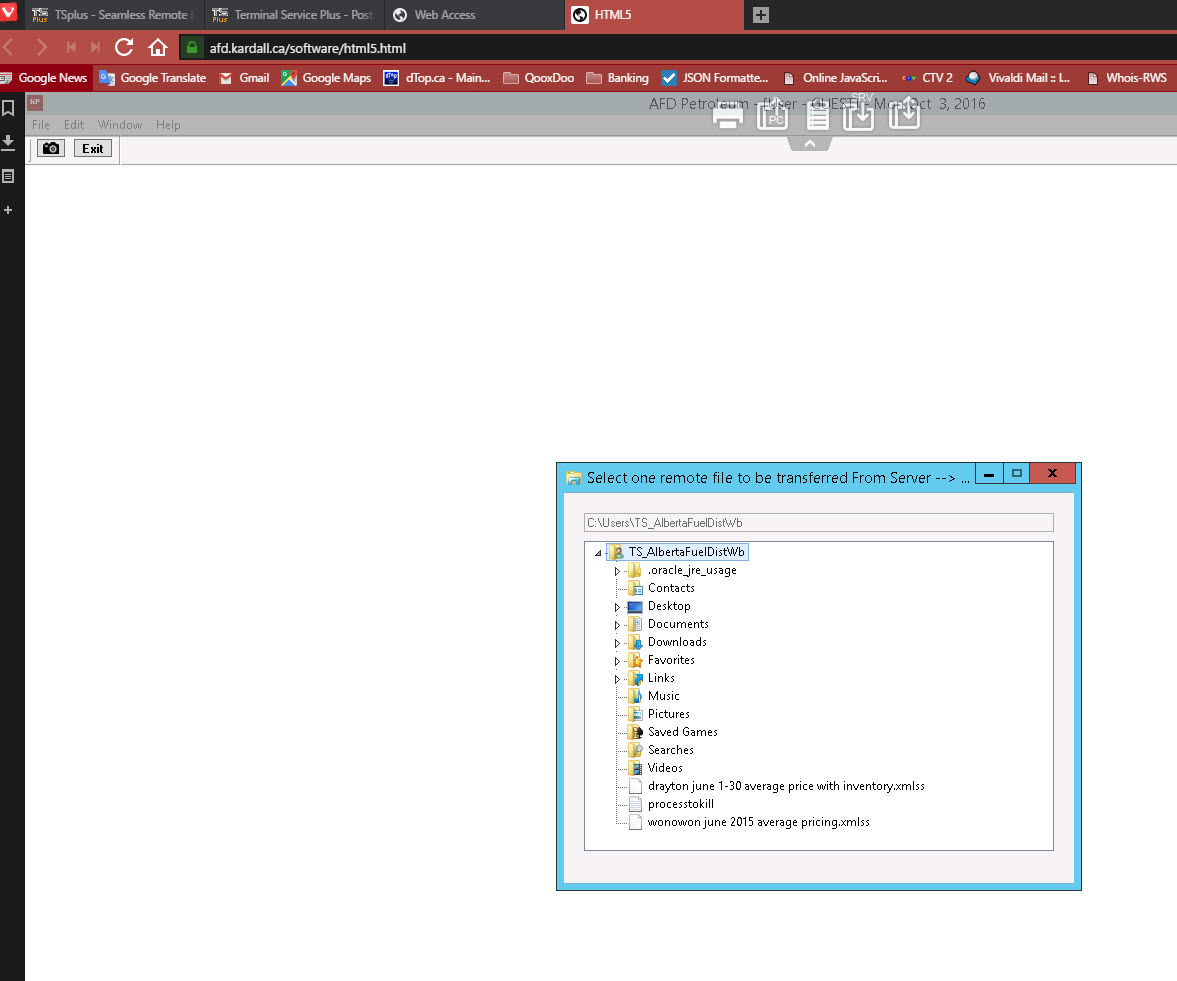Open the clipboard list icon in top toolbar
The height and width of the screenshot is (981, 1177).
pyautogui.click(x=817, y=116)
